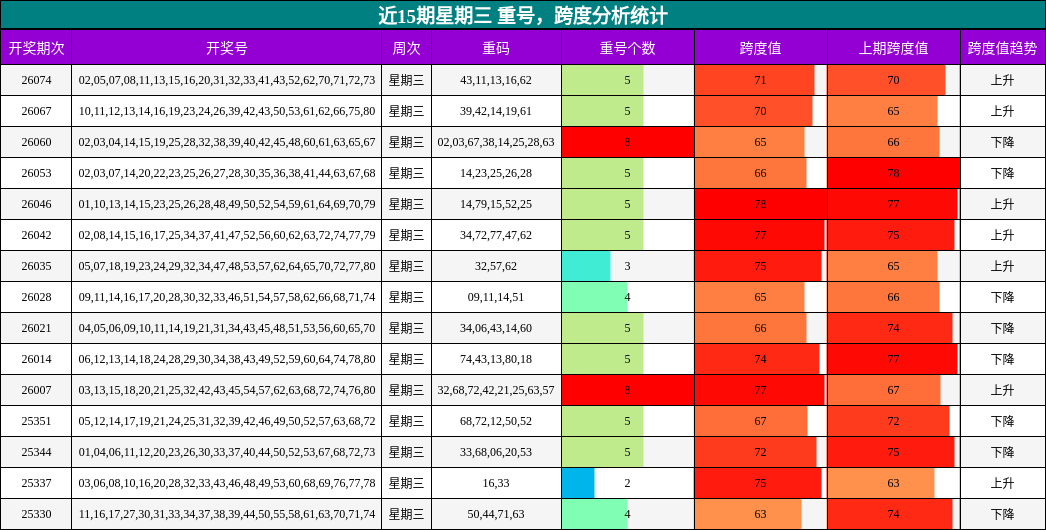The width and height of the screenshot is (1046, 530).
Task: Select issue number 25330
Action: pos(36,515)
